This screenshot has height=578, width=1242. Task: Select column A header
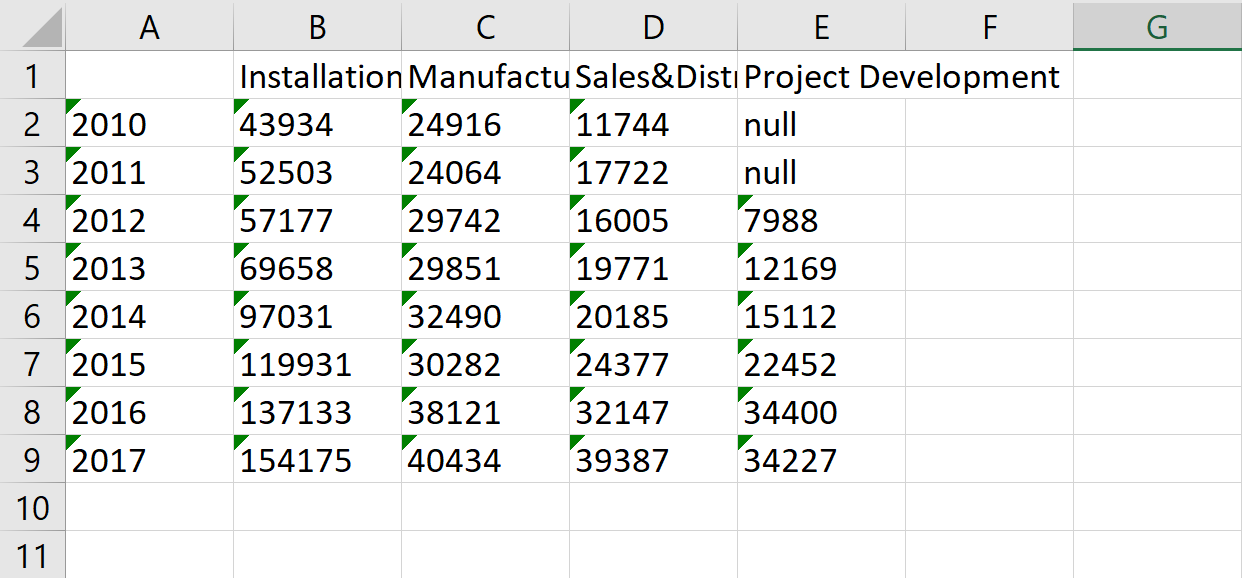[149, 27]
